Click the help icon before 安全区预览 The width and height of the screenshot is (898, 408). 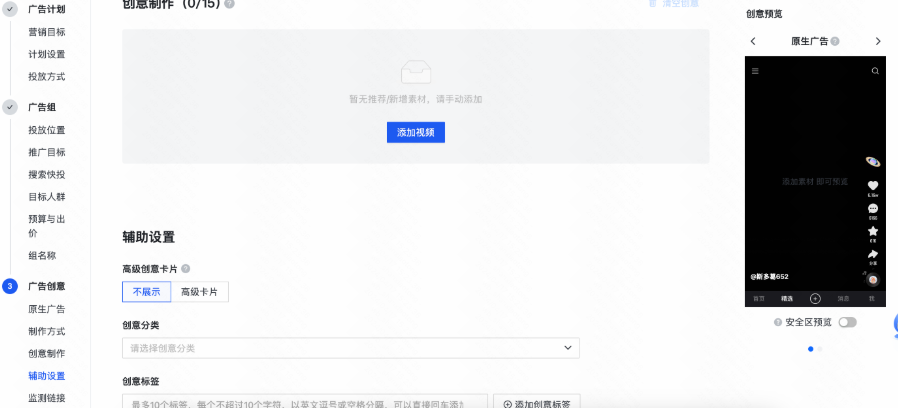778,322
